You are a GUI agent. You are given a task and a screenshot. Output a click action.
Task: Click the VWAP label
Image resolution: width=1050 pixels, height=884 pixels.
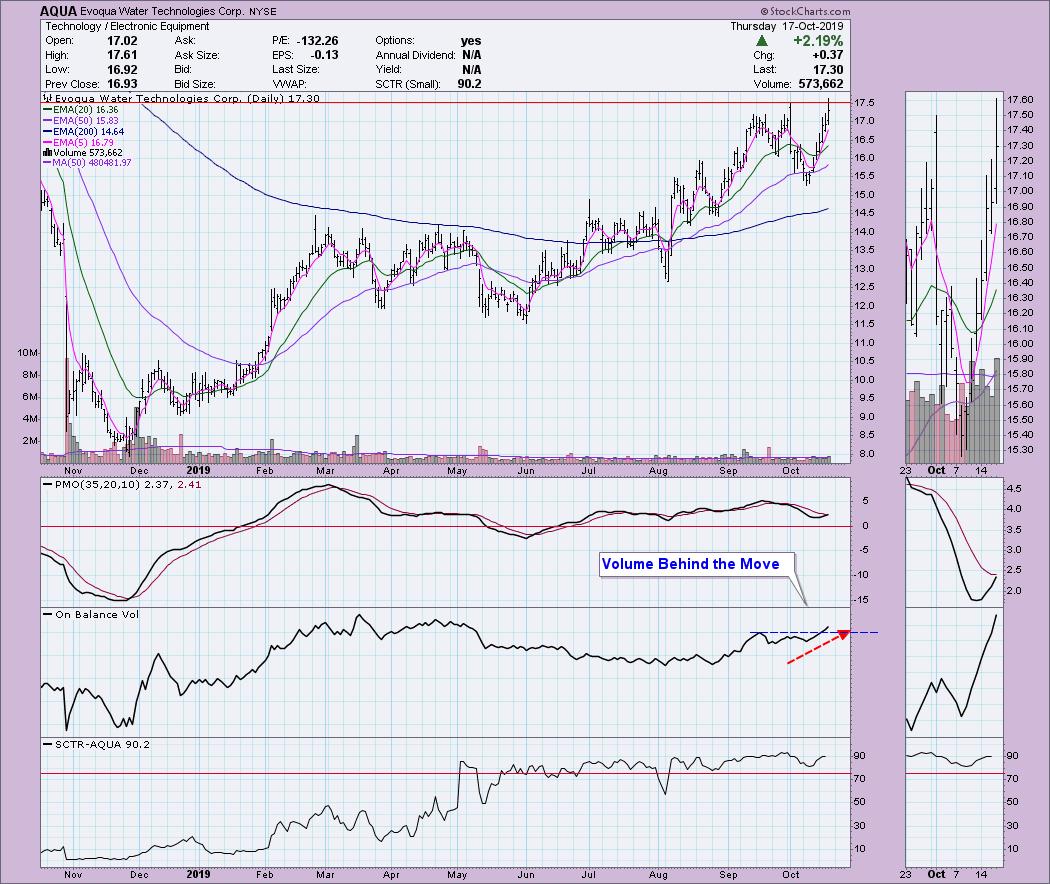click(289, 84)
